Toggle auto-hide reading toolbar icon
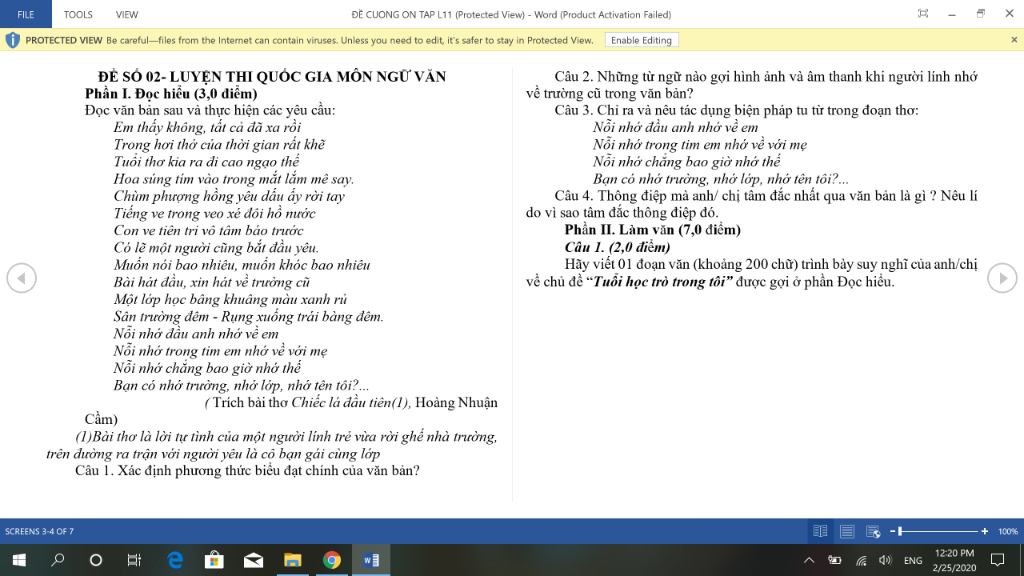Viewport: 1024px width, 576px height. 923,14
